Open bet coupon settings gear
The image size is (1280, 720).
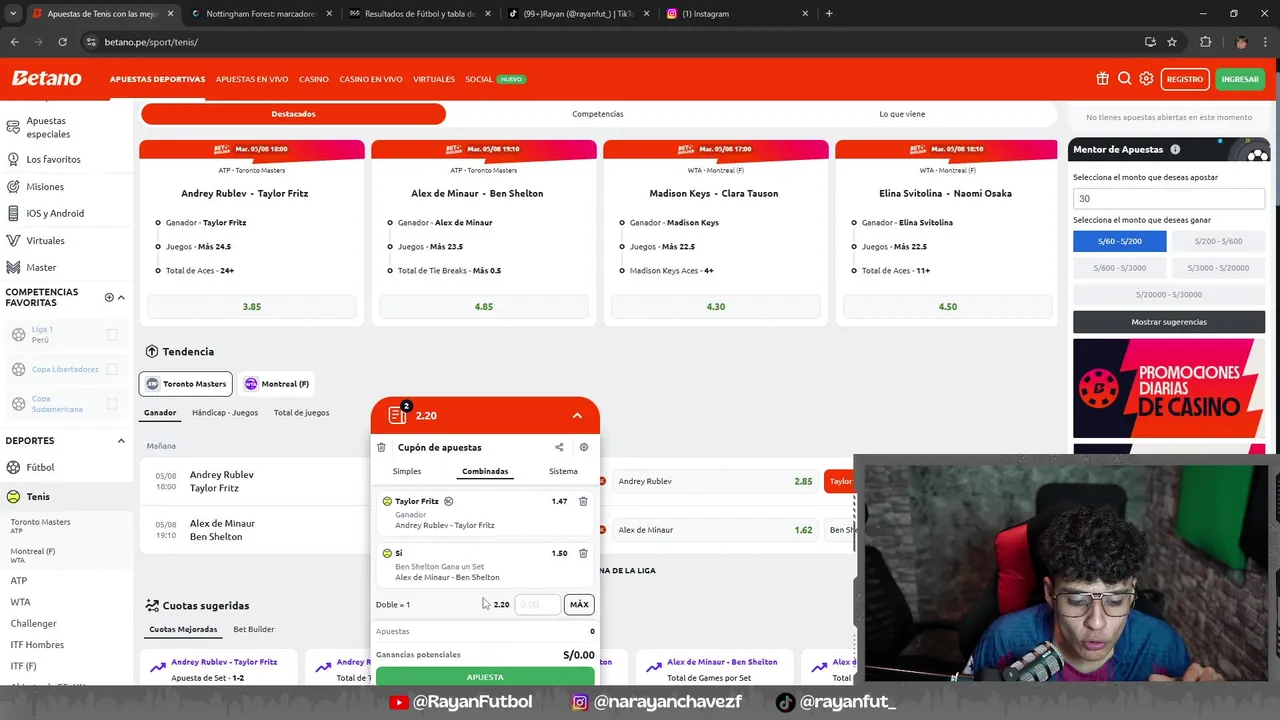click(x=584, y=447)
